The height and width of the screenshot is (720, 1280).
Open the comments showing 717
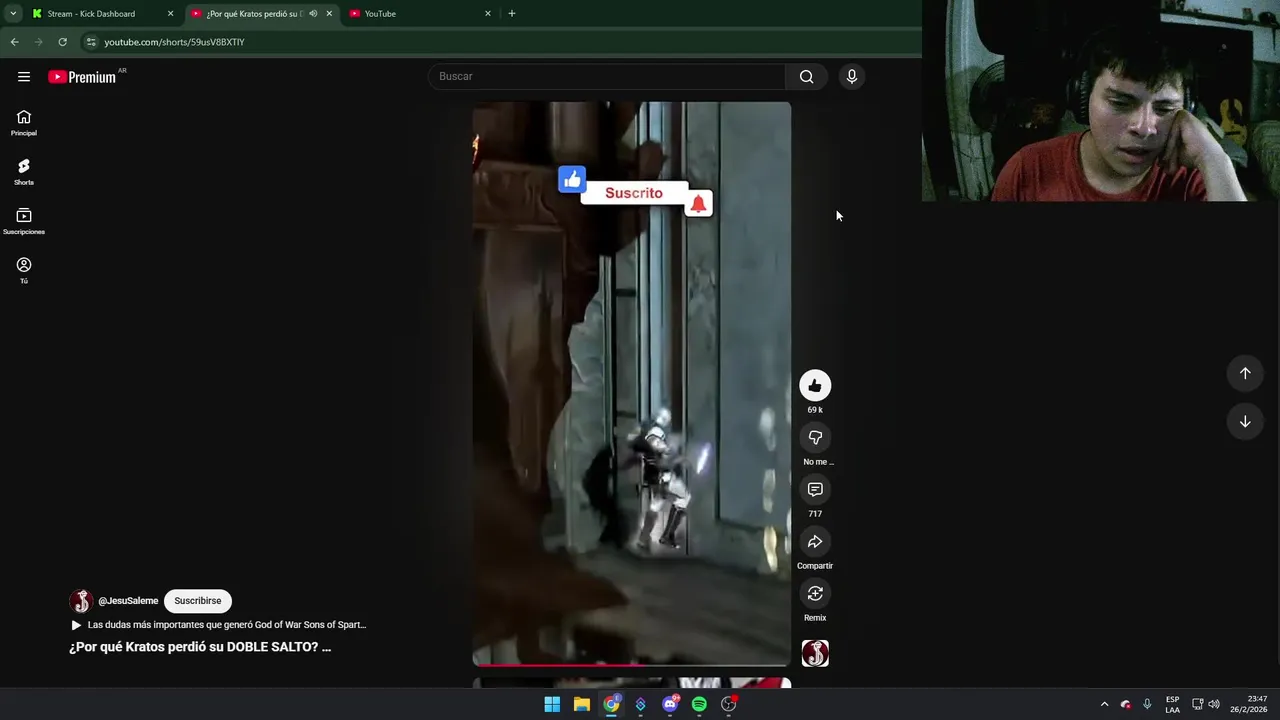click(x=815, y=490)
